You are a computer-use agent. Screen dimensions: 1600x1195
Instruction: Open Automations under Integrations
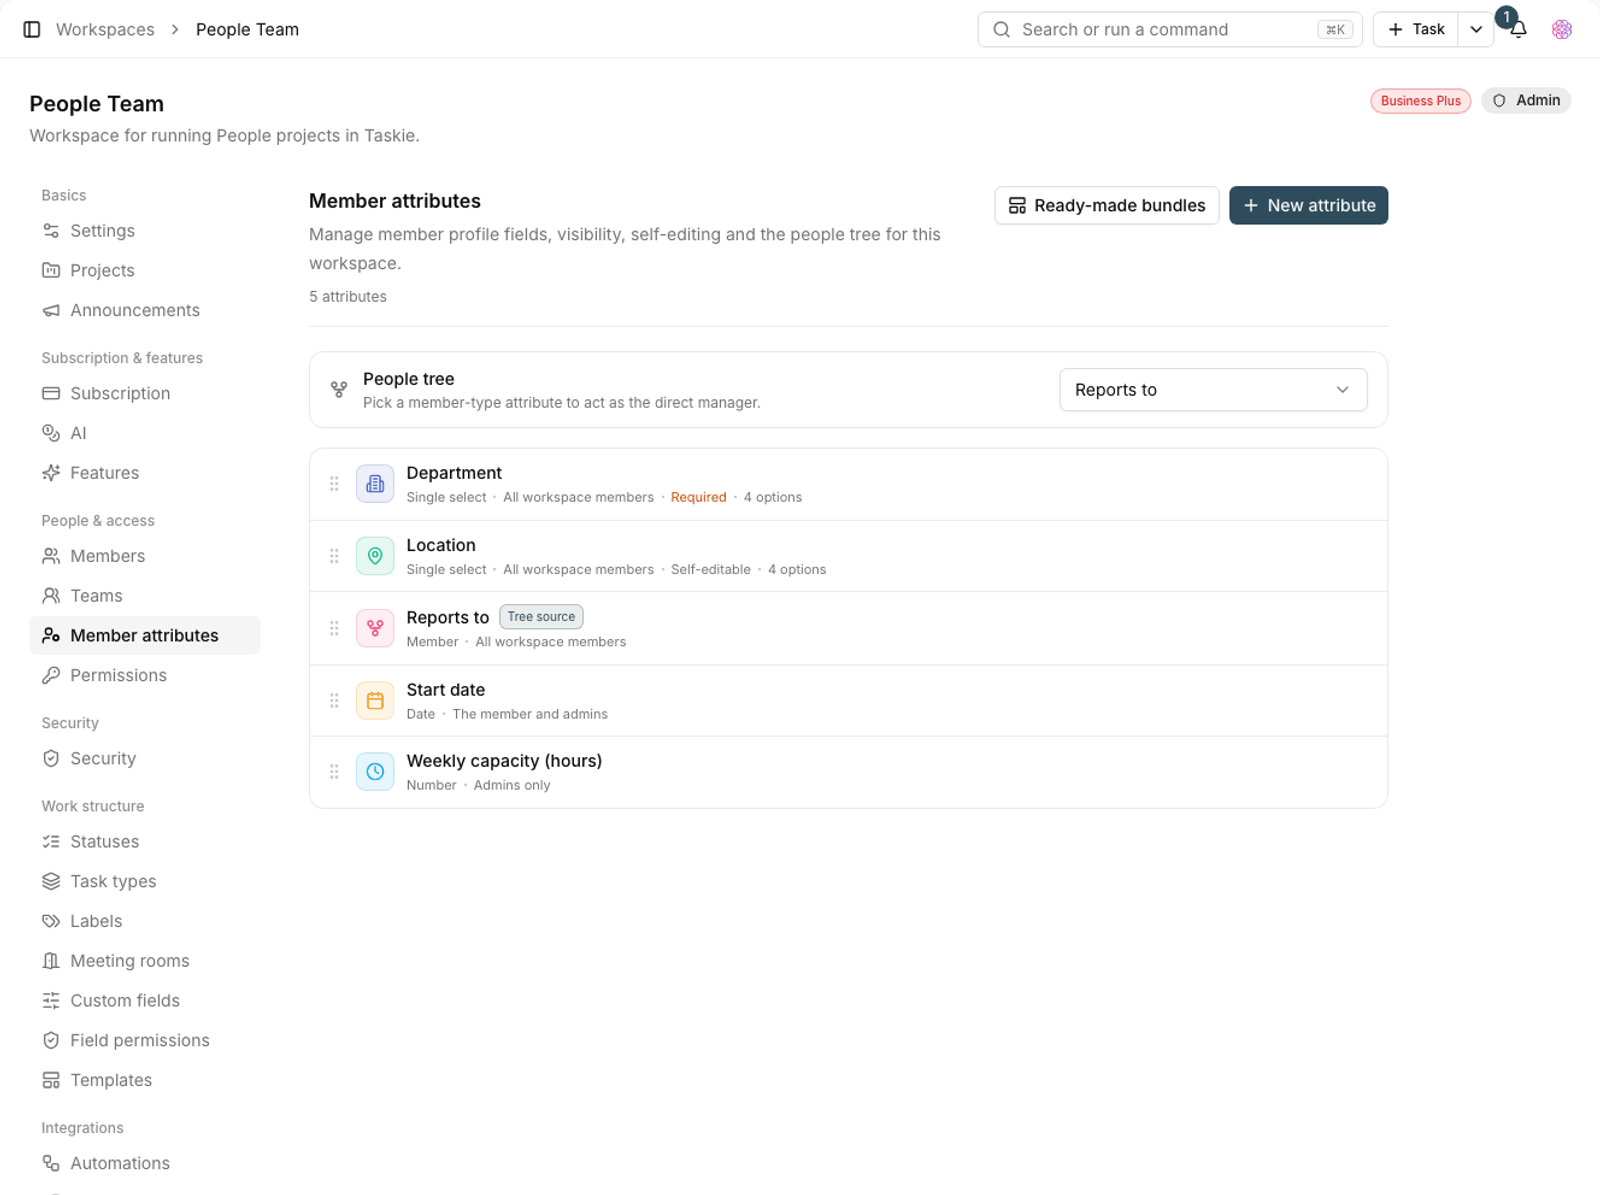(145, 1164)
